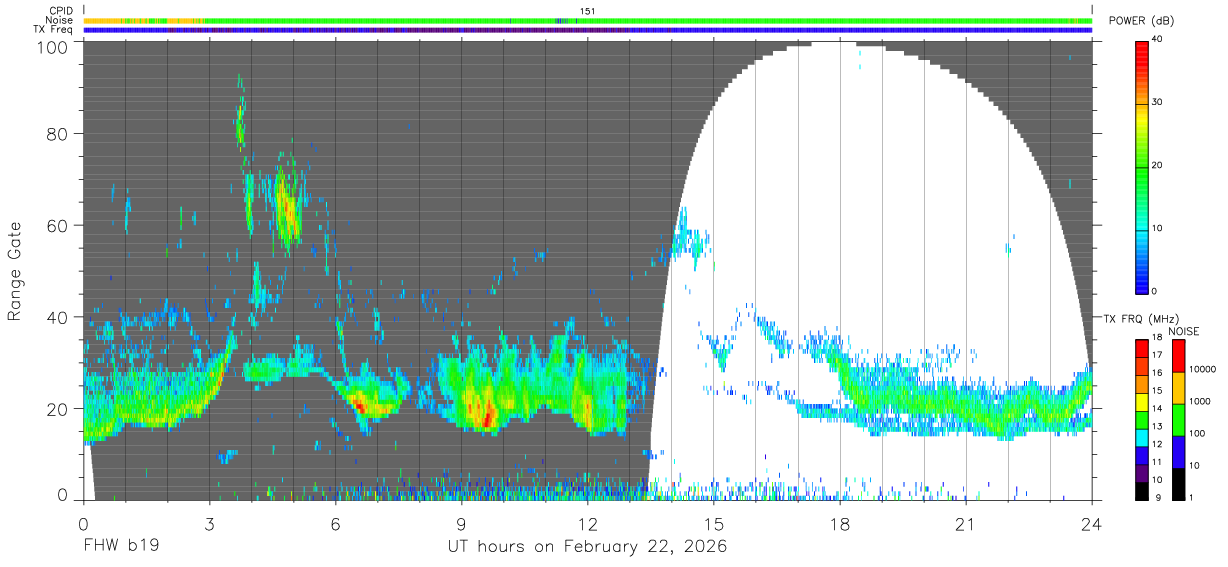The height and width of the screenshot is (567, 1228).
Task: Click the Range Gate axis title
Action: coord(15,272)
